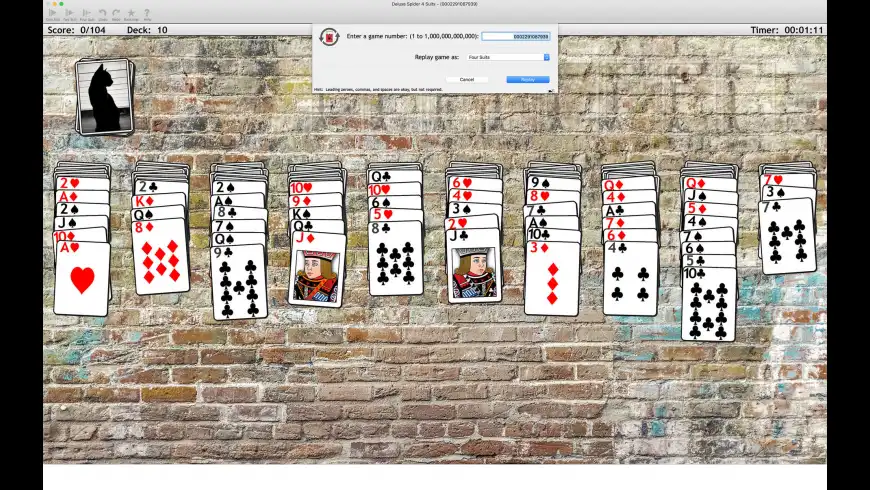Click the 9 of spades card
Image resolution: width=870 pixels, height=490 pixels.
click(x=553, y=183)
